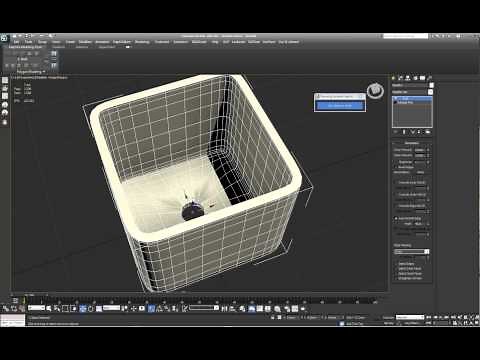
Task: Open the Modifiers menu
Action: point(85,42)
